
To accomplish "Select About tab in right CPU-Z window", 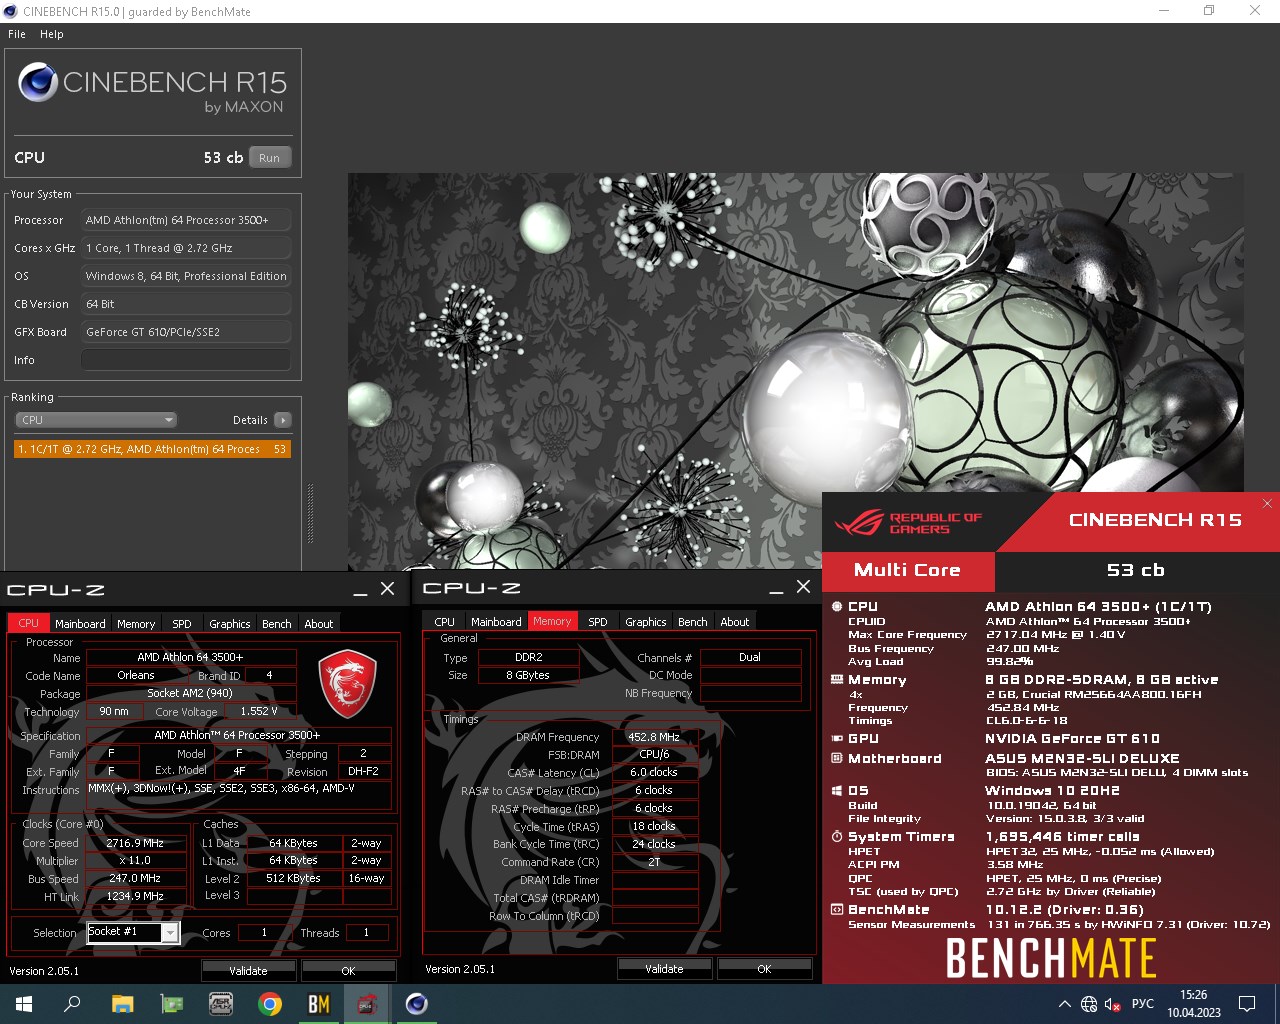I will [x=735, y=621].
